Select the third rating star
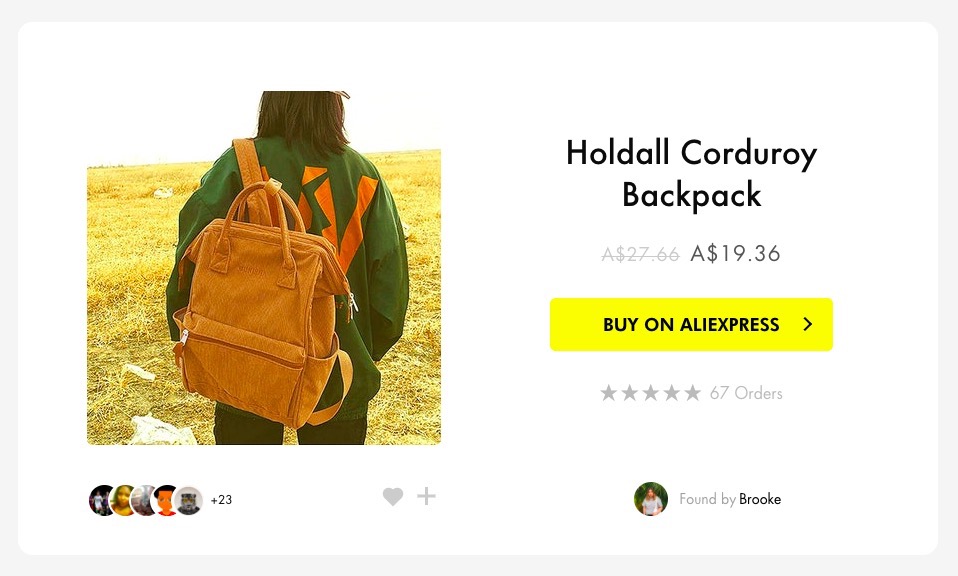The width and height of the screenshot is (958, 576). 651,393
